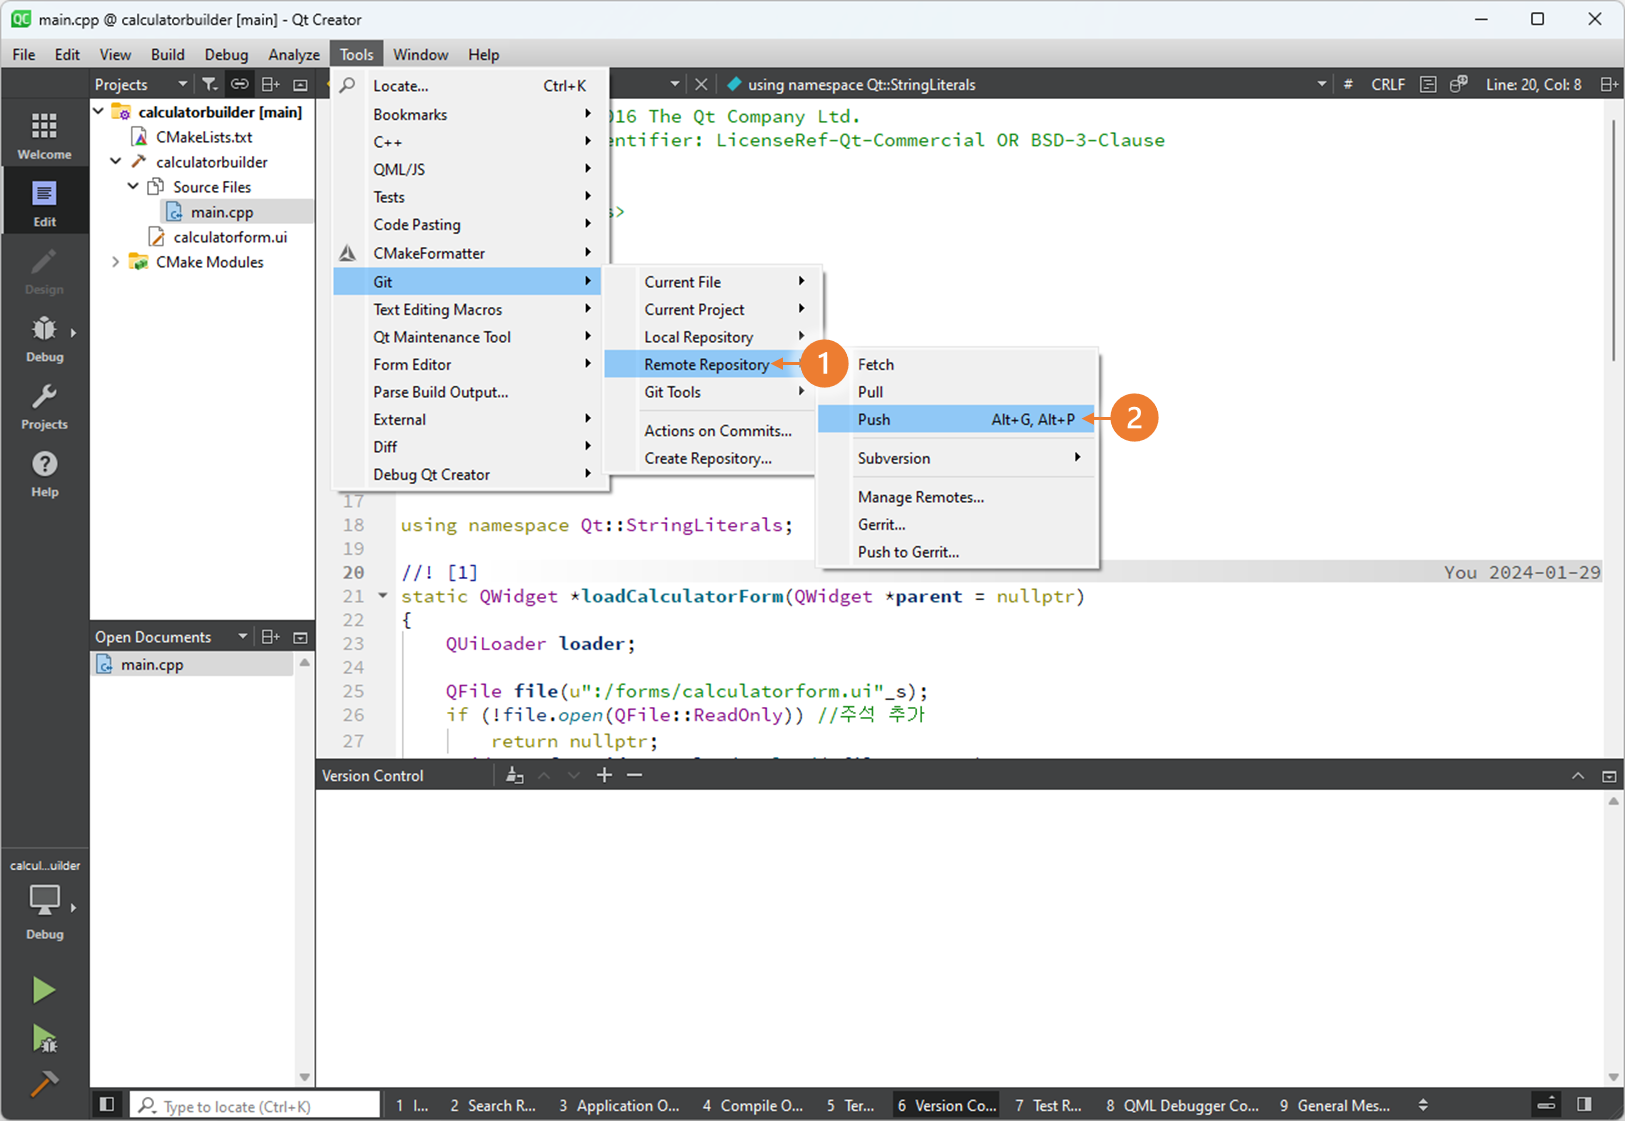The height and width of the screenshot is (1121, 1625).
Task: Open the calcul...uilder kit selector
Action: [44, 899]
